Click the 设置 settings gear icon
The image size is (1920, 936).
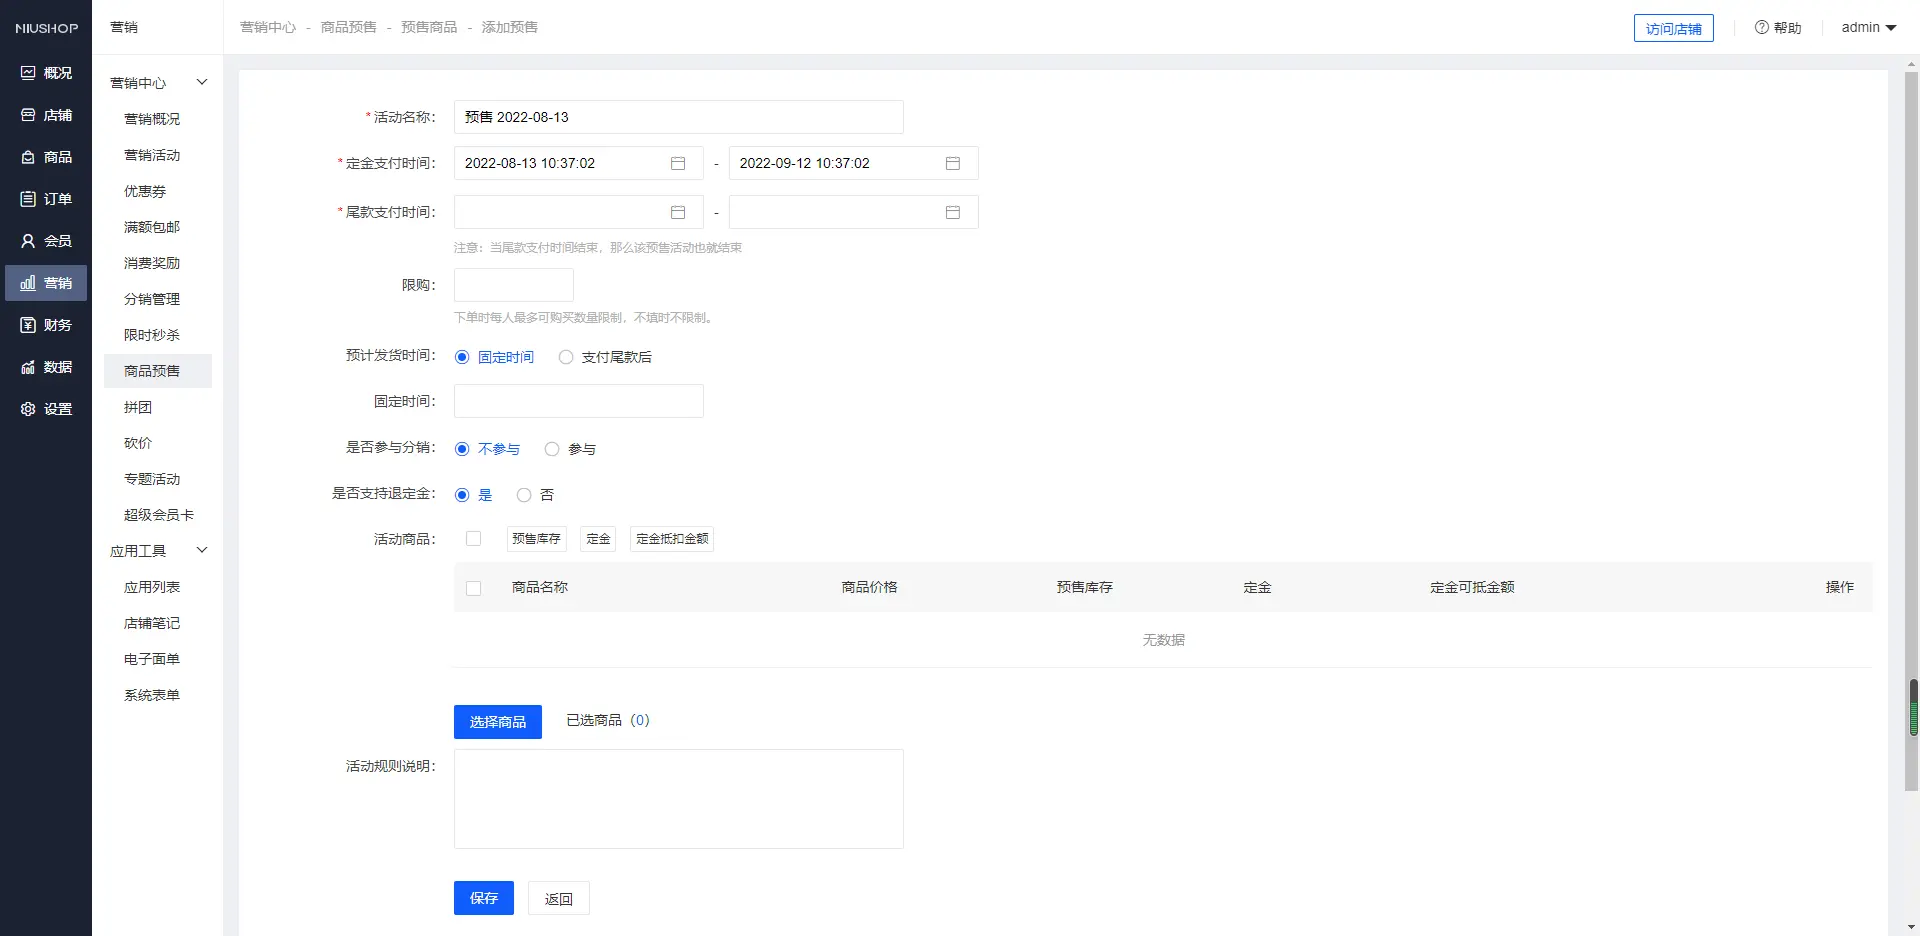point(28,409)
